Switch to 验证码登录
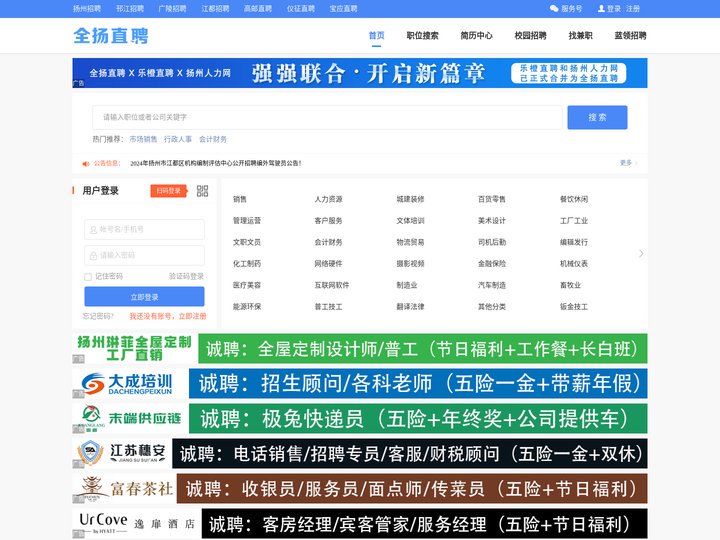The width and height of the screenshot is (720, 540). 186,276
